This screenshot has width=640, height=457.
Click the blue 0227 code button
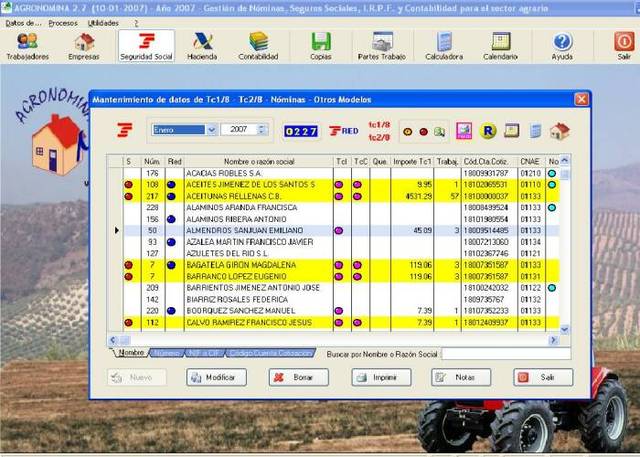coord(301,131)
